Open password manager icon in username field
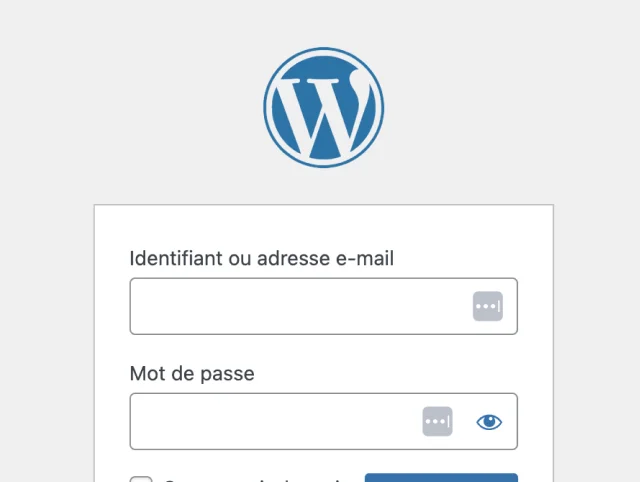Viewport: 640px width, 482px height. [487, 306]
